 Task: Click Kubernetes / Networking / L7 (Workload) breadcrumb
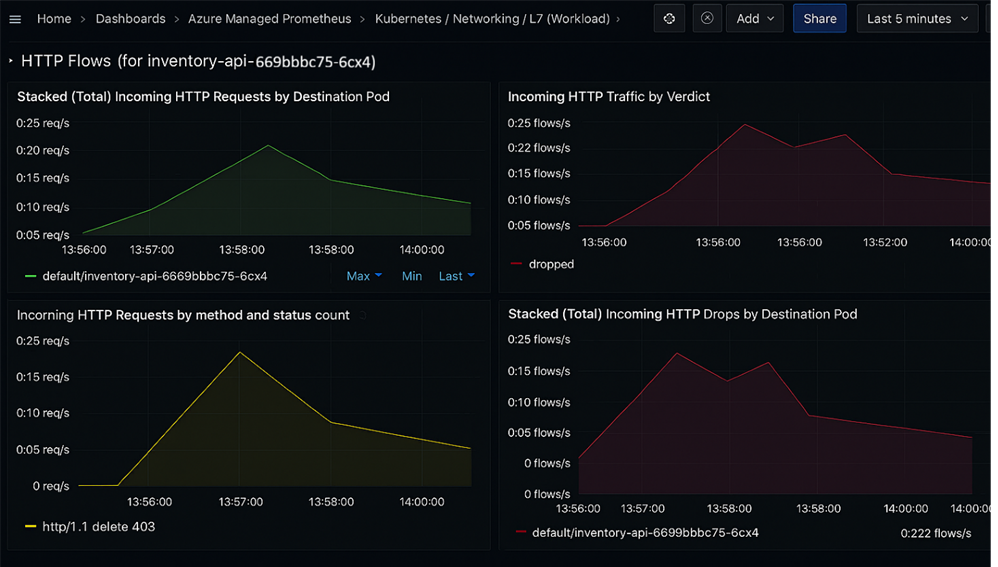[x=492, y=19]
